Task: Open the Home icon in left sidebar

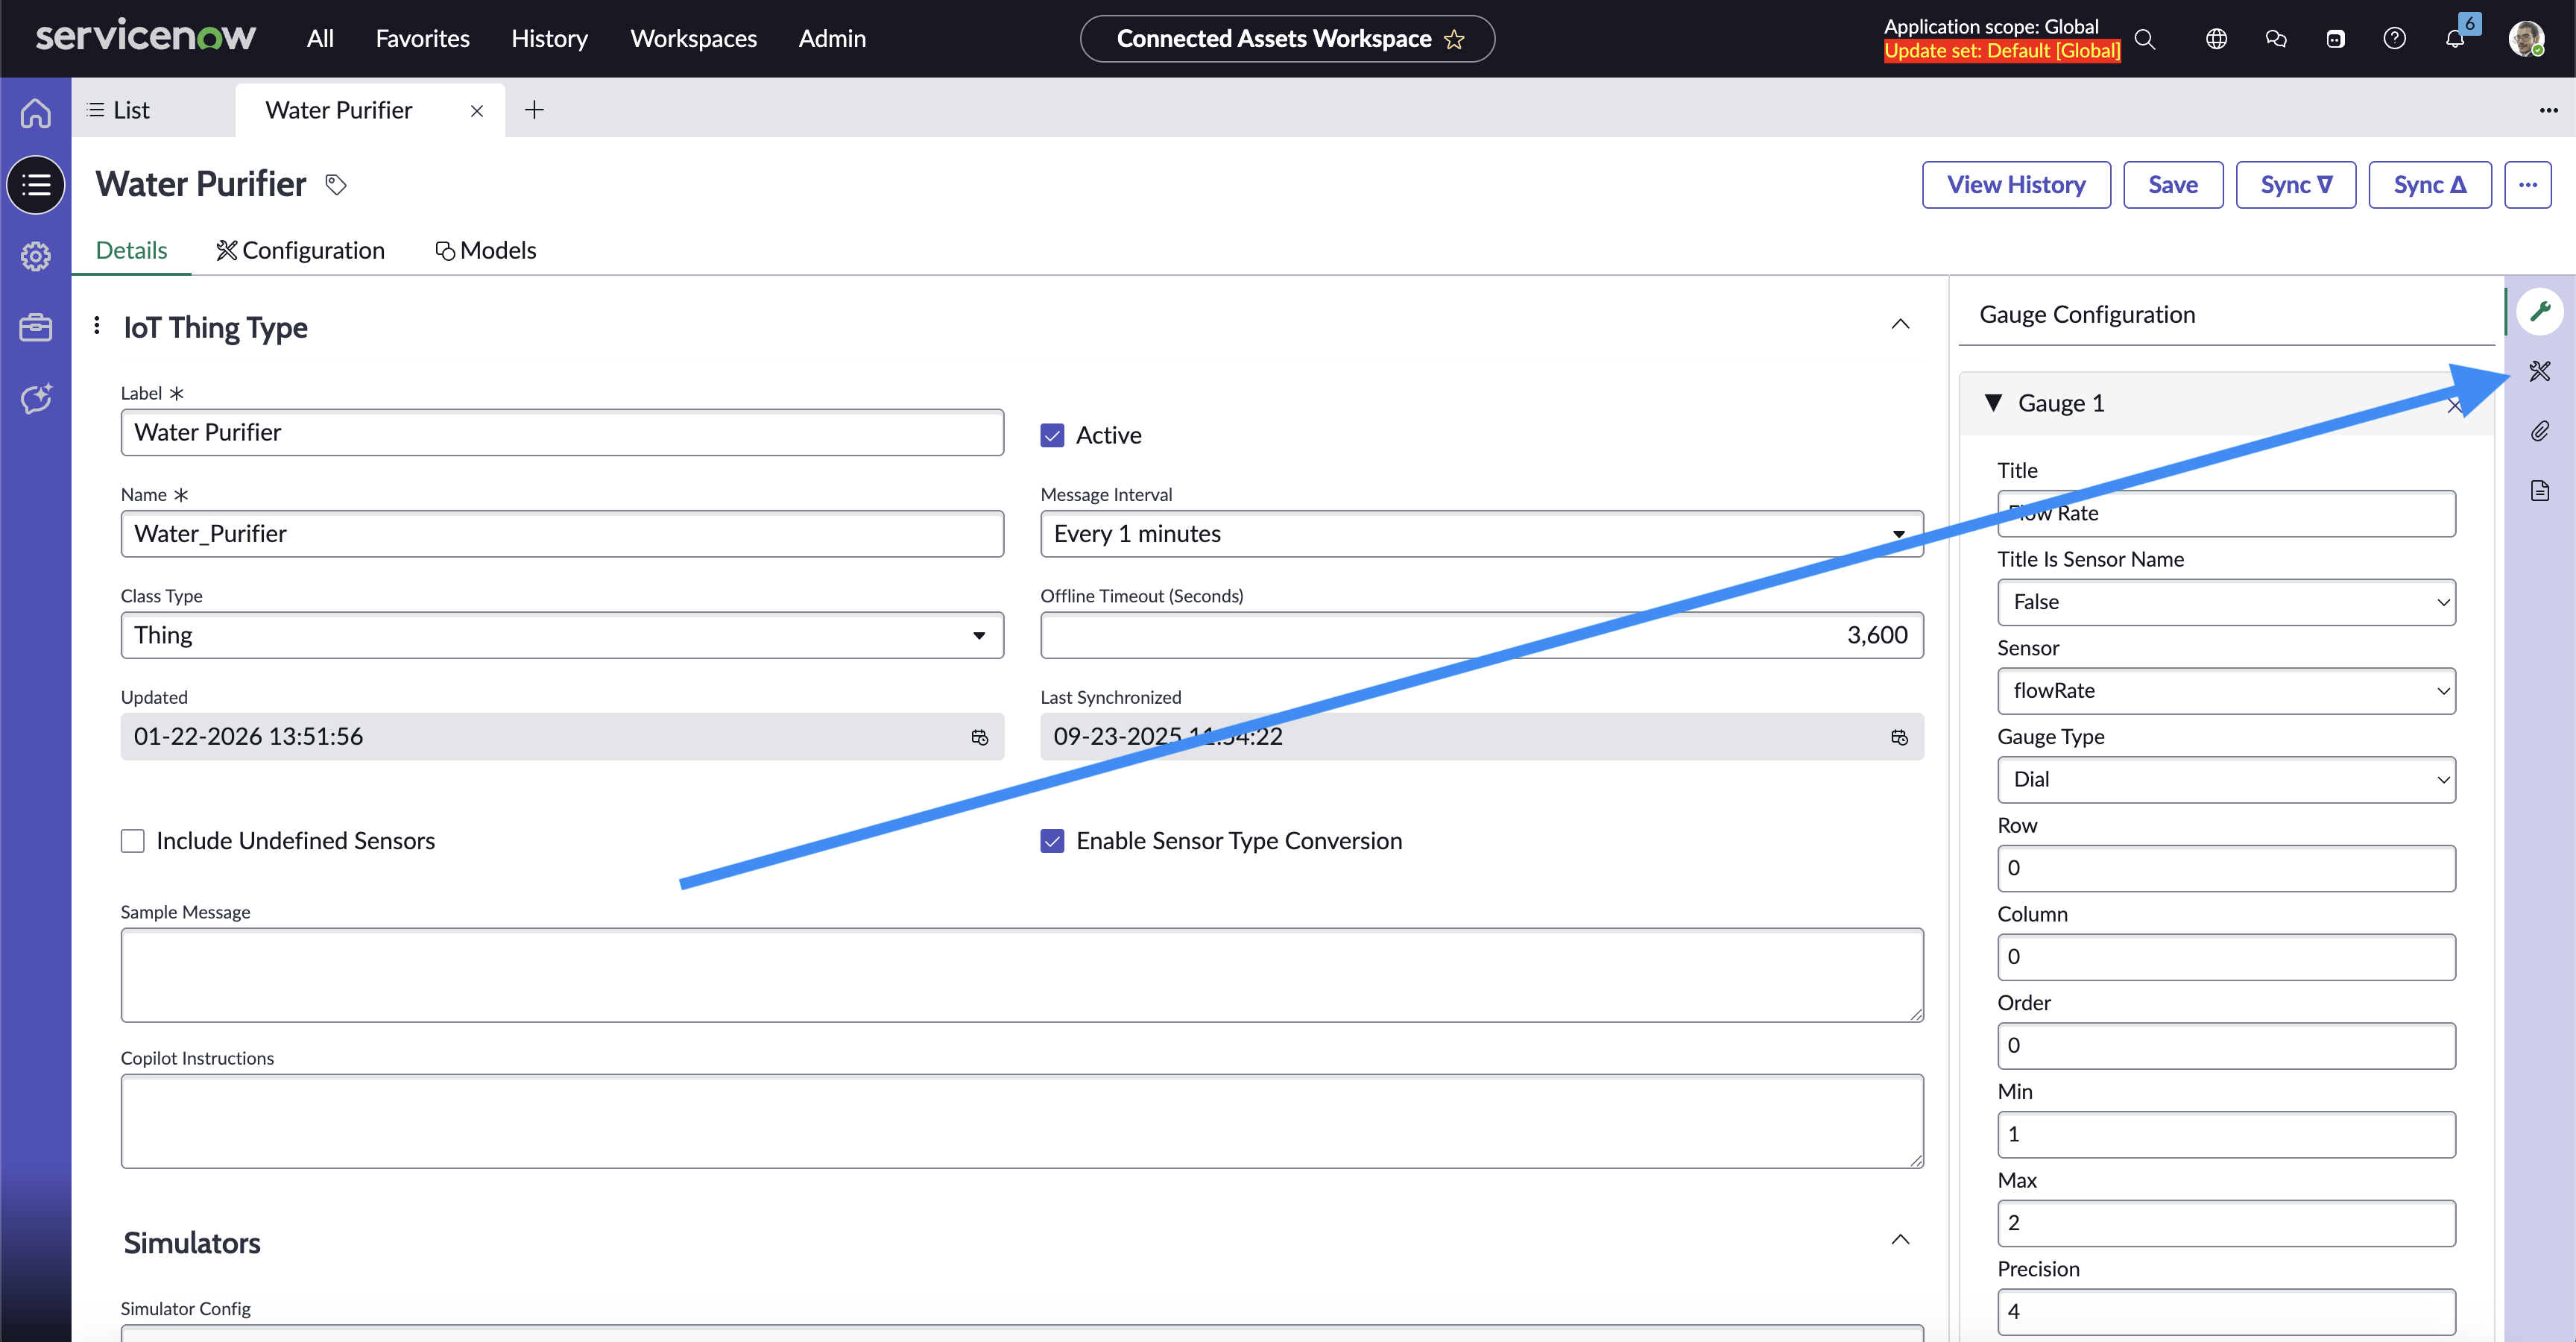Action: (x=36, y=113)
